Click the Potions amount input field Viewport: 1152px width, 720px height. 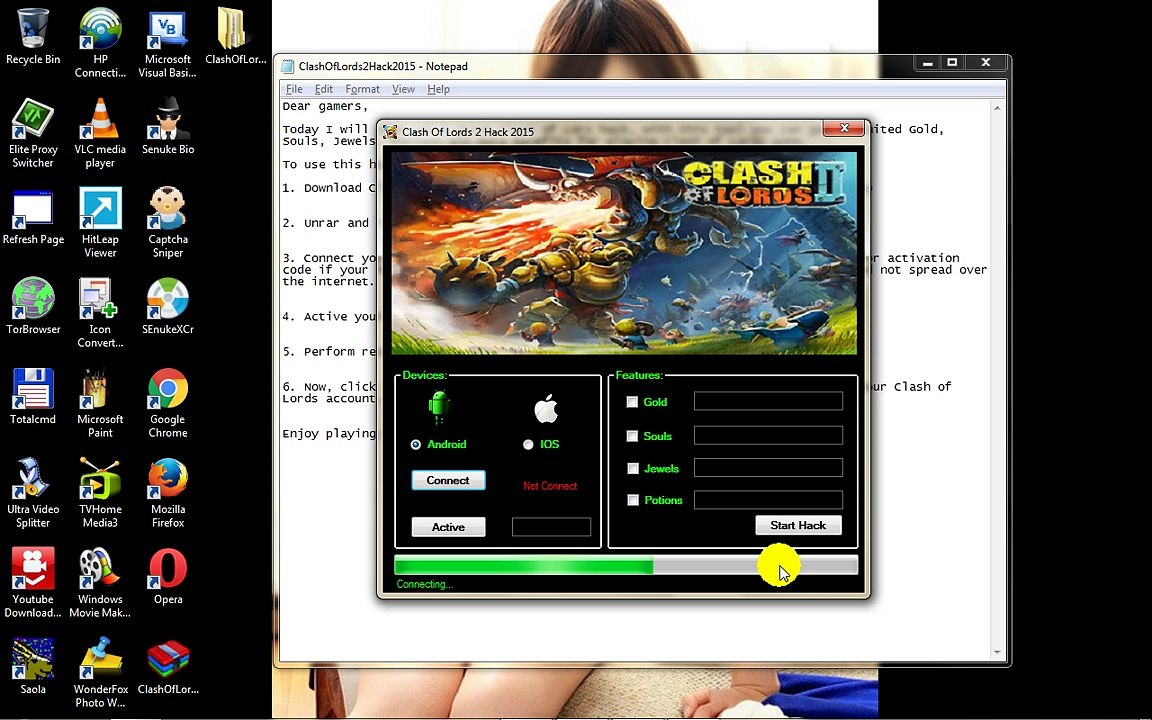(768, 500)
